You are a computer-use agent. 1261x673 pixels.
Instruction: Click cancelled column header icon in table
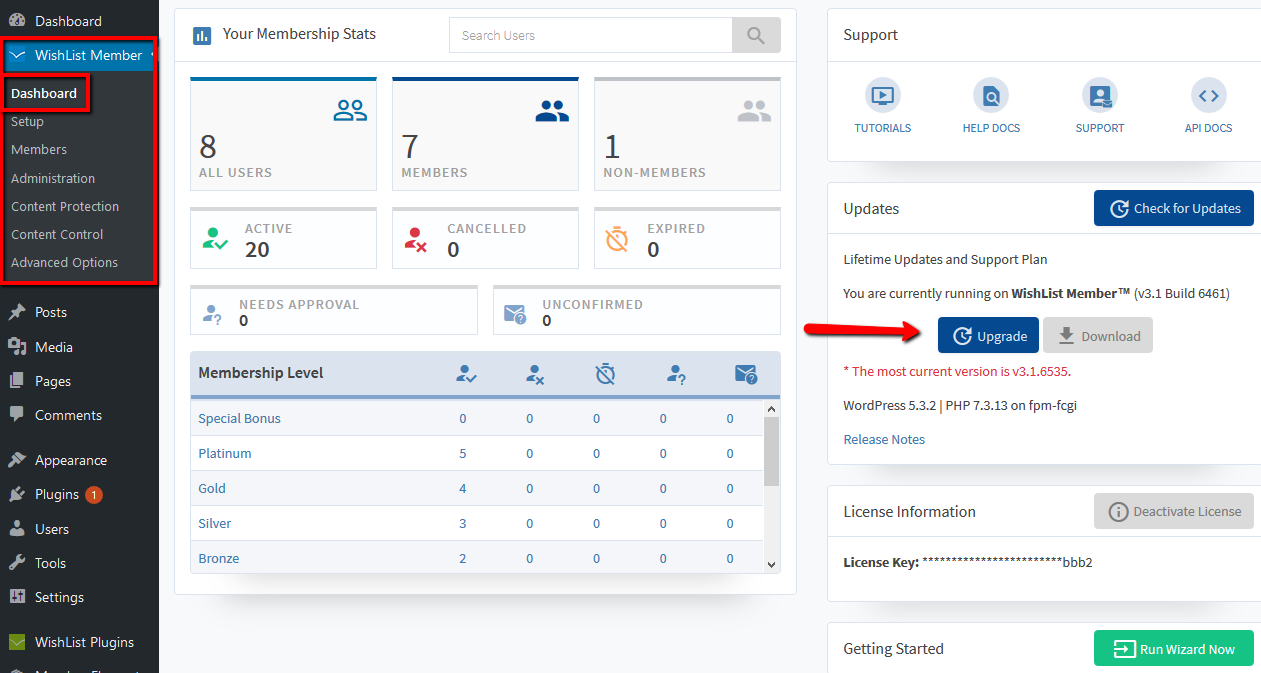point(535,374)
